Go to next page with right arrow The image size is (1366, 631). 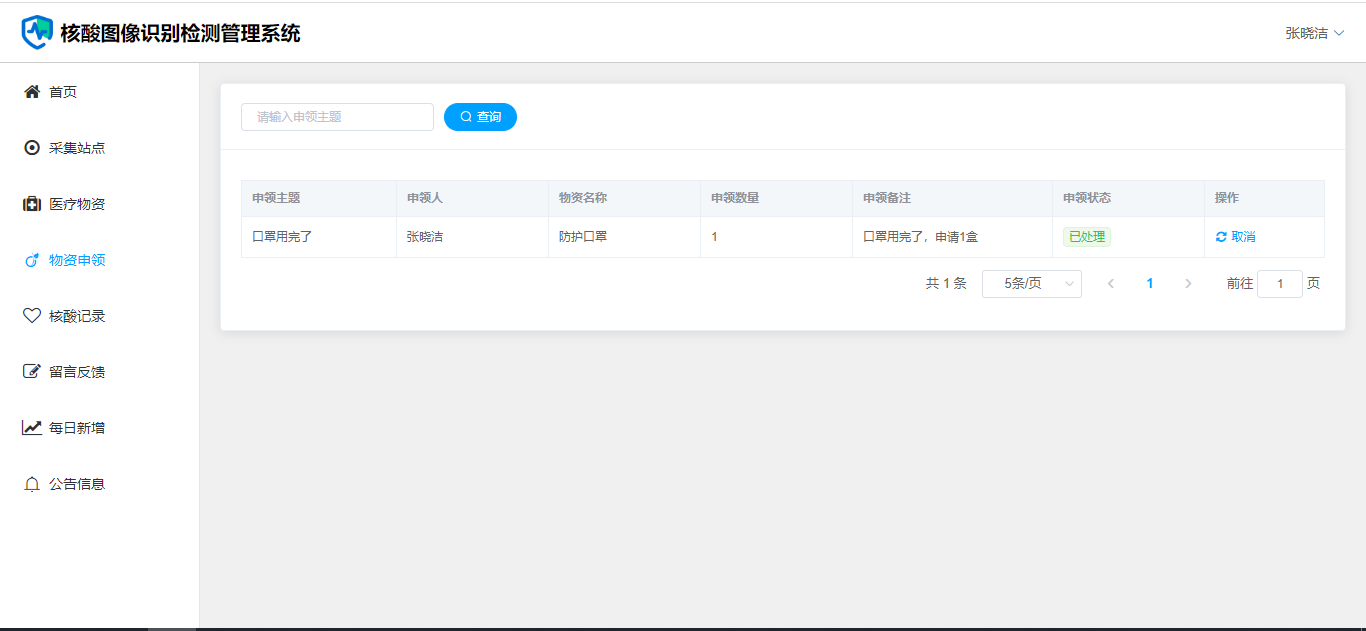click(1188, 284)
